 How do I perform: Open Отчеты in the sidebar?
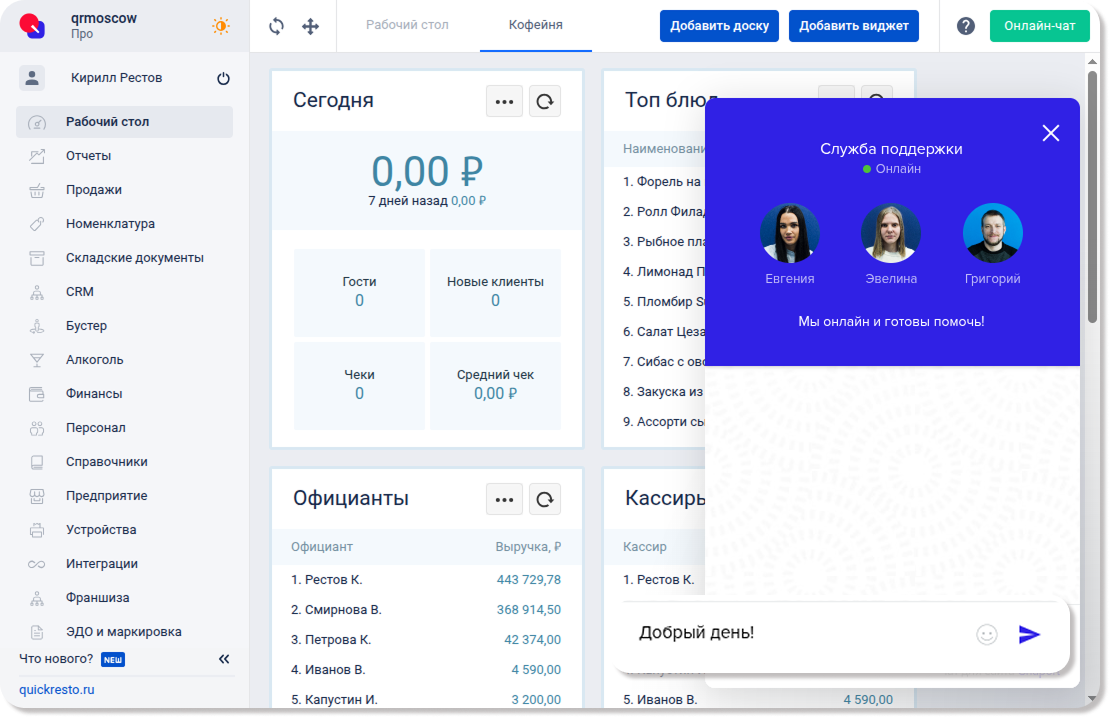pos(88,156)
